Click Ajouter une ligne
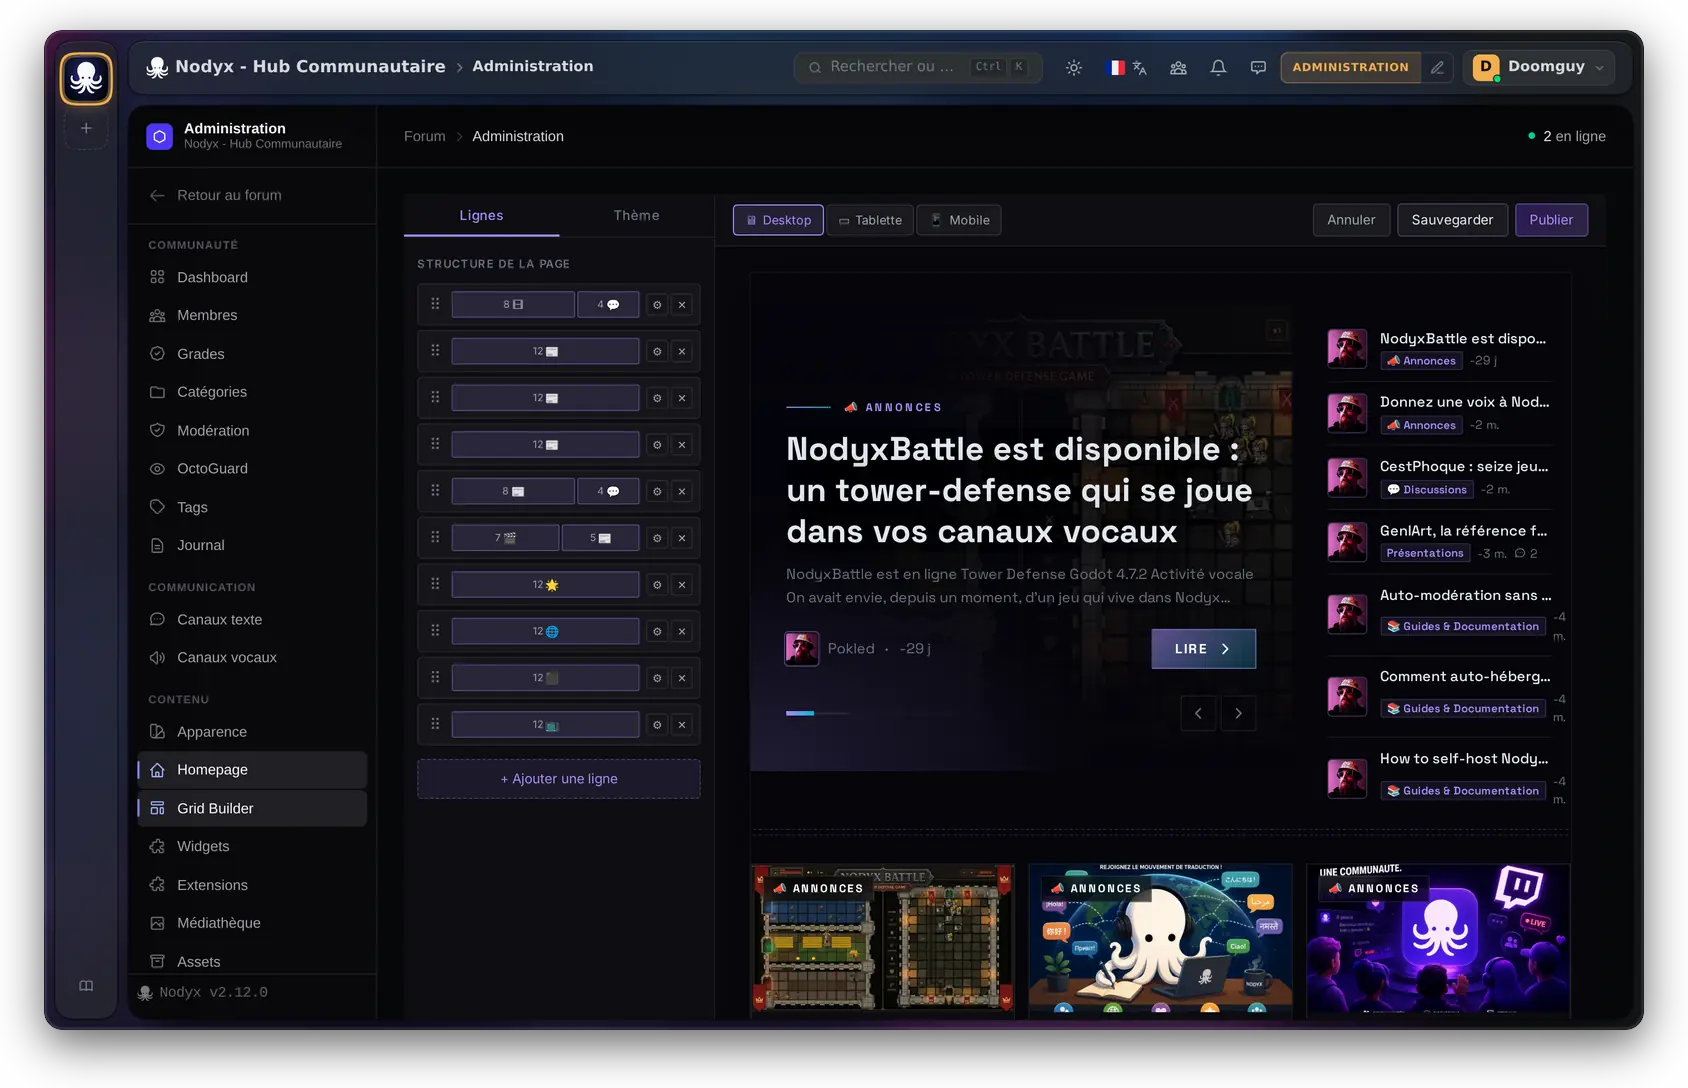This screenshot has height=1088, width=1688. [x=559, y=779]
